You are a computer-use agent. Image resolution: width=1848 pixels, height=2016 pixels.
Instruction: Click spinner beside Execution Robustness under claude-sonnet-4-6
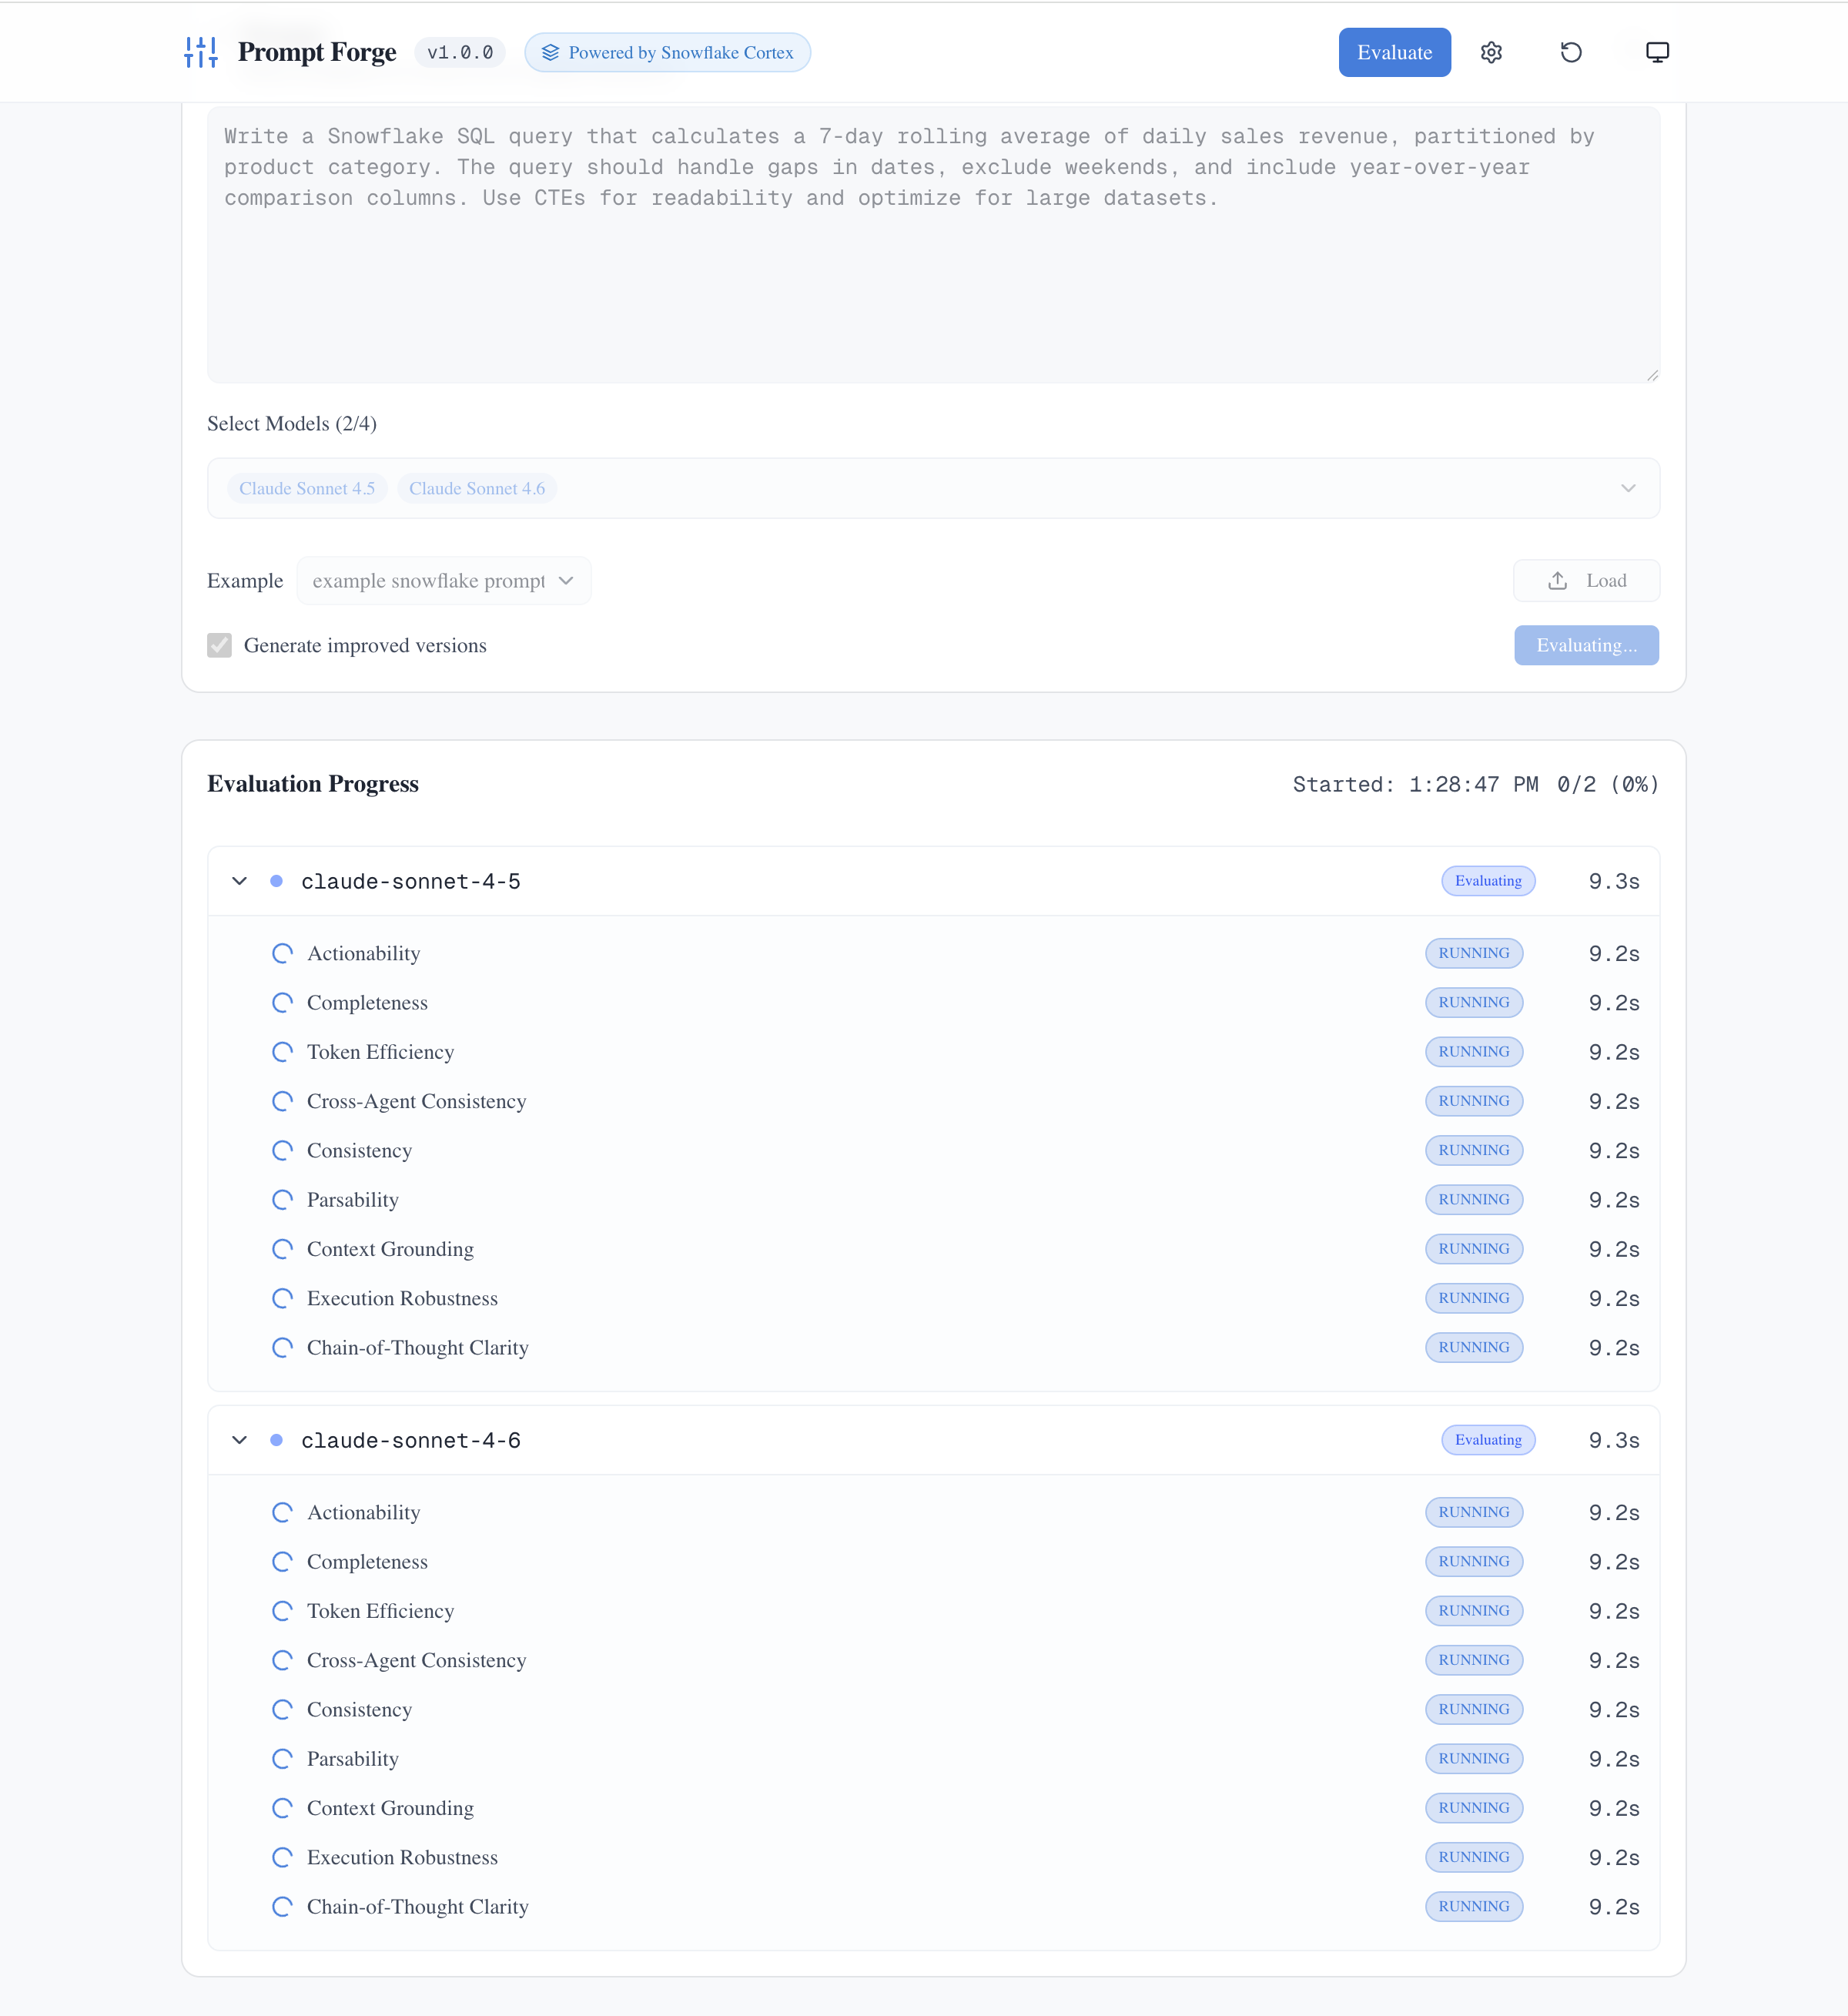(x=282, y=1857)
